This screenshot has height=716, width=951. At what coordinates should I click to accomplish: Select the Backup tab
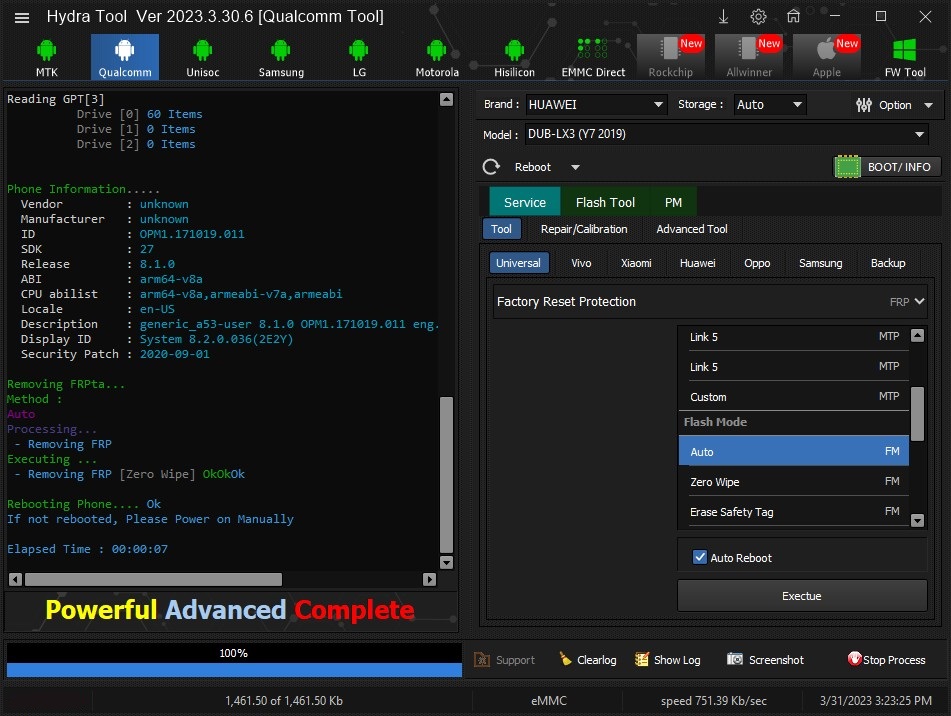coord(888,263)
